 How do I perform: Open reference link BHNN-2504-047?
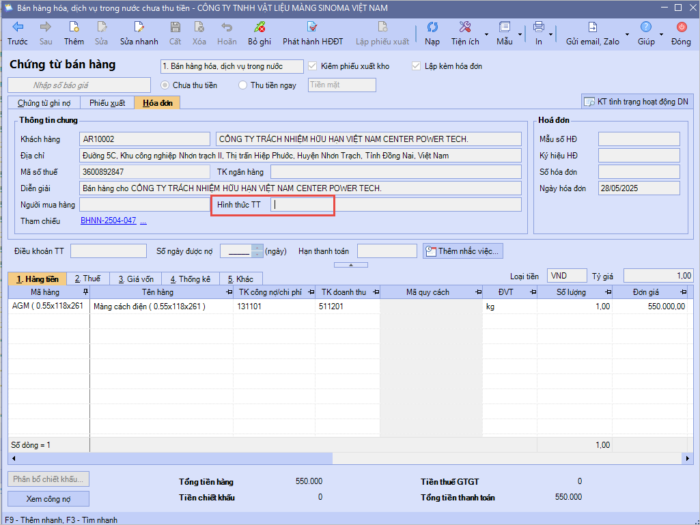pos(108,220)
